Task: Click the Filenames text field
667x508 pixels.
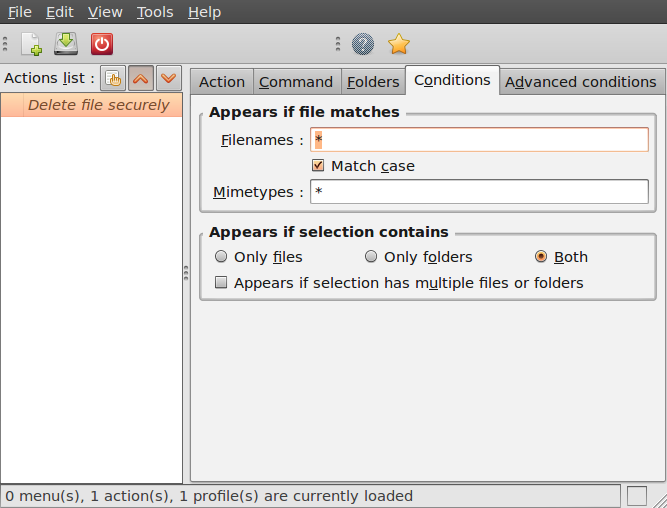Action: coord(479,140)
